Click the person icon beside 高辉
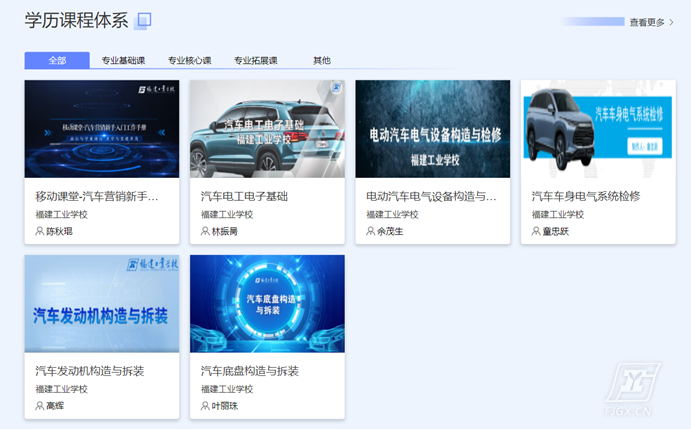 coord(40,406)
